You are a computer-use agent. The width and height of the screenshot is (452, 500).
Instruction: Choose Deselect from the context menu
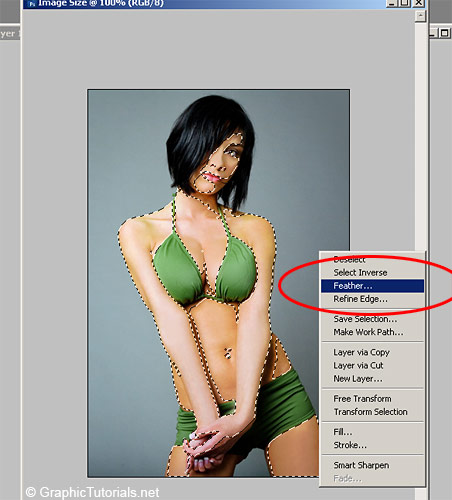pyautogui.click(x=372, y=259)
